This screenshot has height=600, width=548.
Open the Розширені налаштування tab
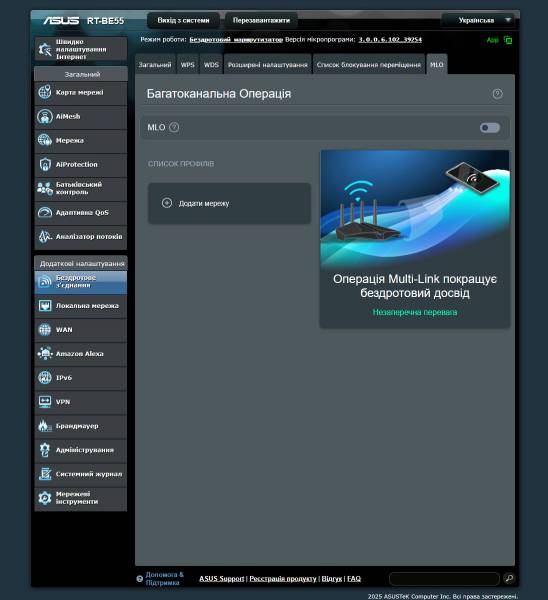click(x=267, y=65)
